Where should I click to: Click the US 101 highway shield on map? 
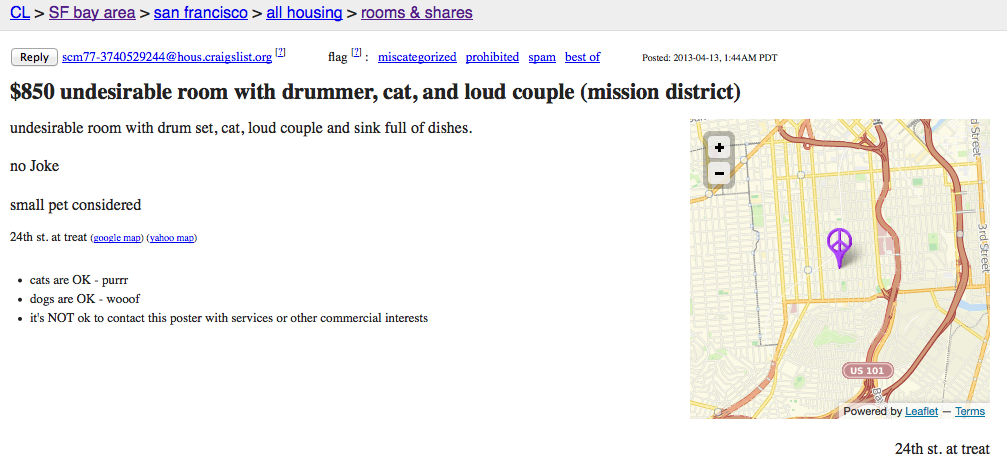pyautogui.click(x=867, y=371)
